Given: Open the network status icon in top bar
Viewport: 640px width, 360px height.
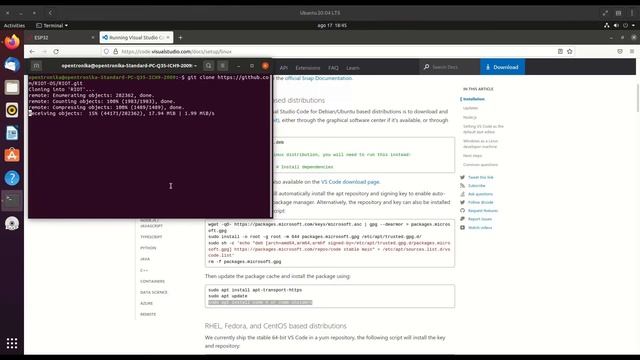Looking at the screenshot, I should (607, 25).
